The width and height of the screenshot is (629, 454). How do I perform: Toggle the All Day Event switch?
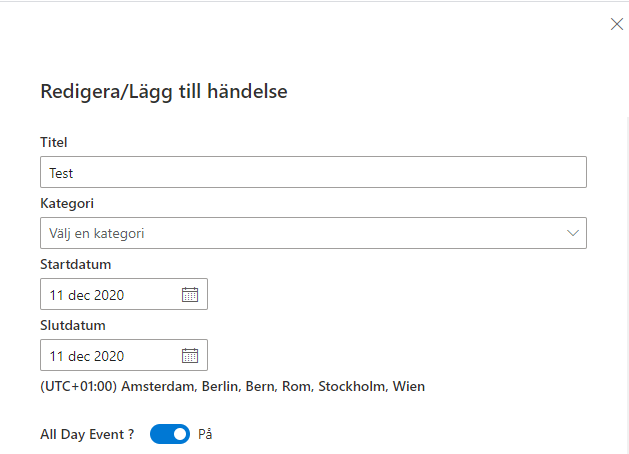tap(170, 434)
